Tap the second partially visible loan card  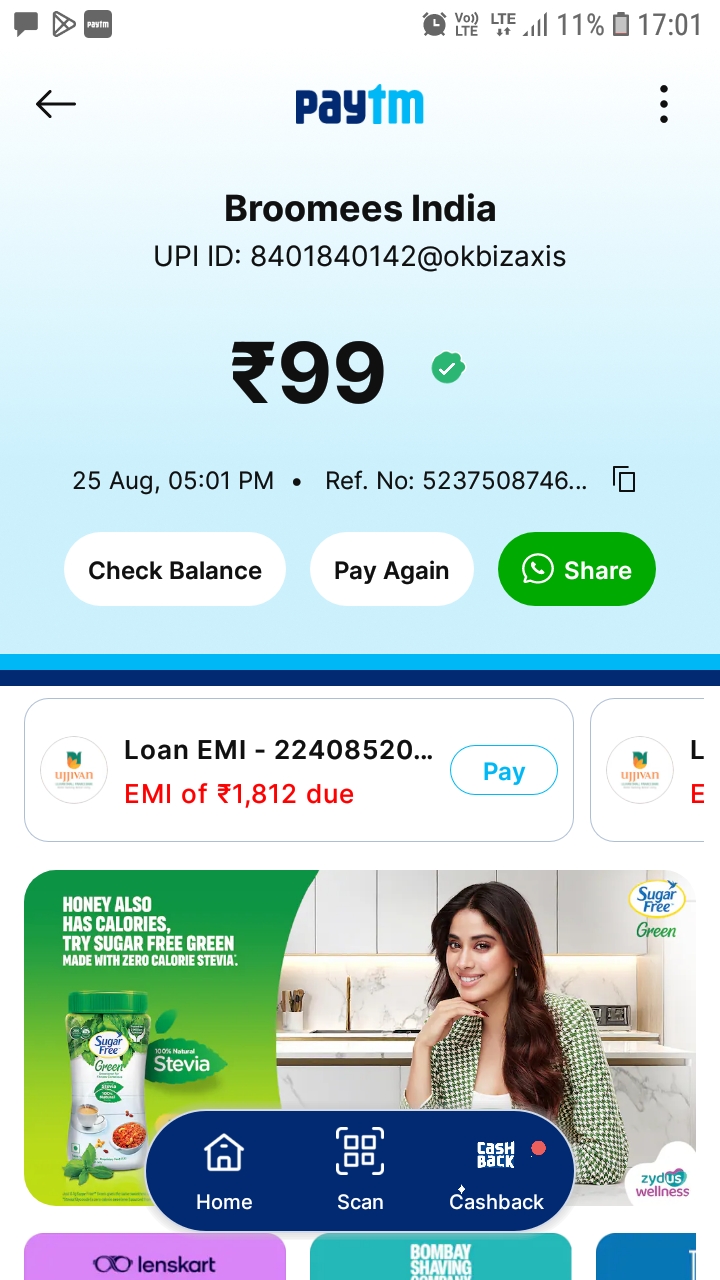click(655, 770)
